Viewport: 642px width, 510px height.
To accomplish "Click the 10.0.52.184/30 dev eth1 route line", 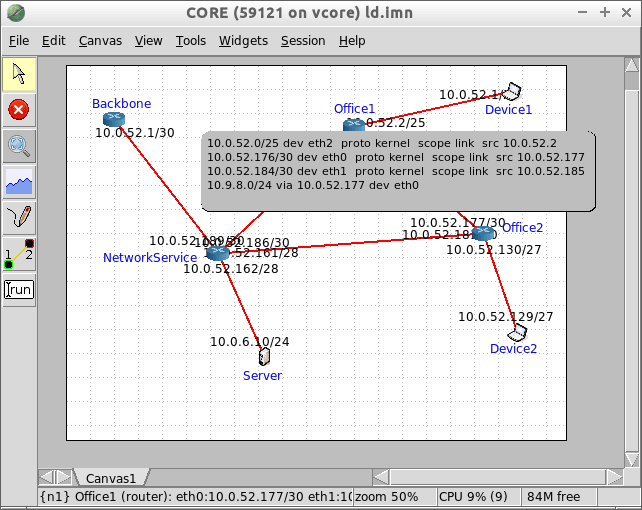I will (396, 171).
